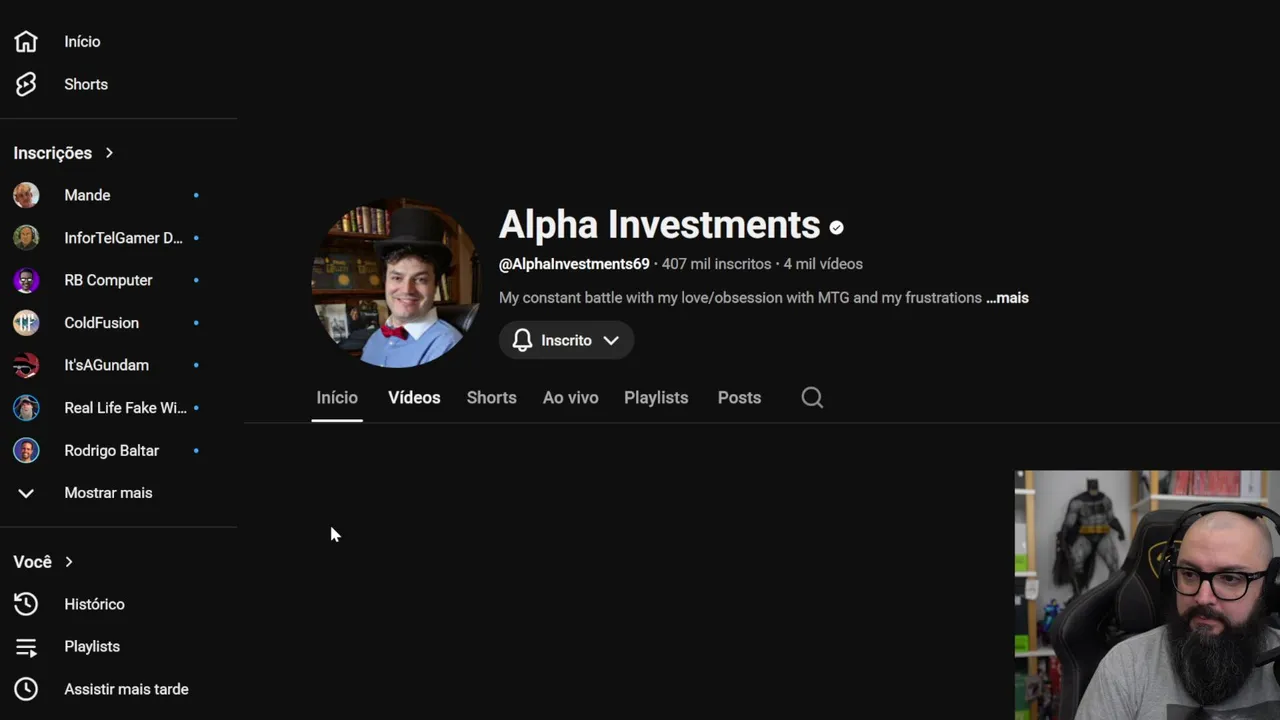Open the Mande channel avatar

pyautogui.click(x=26, y=195)
